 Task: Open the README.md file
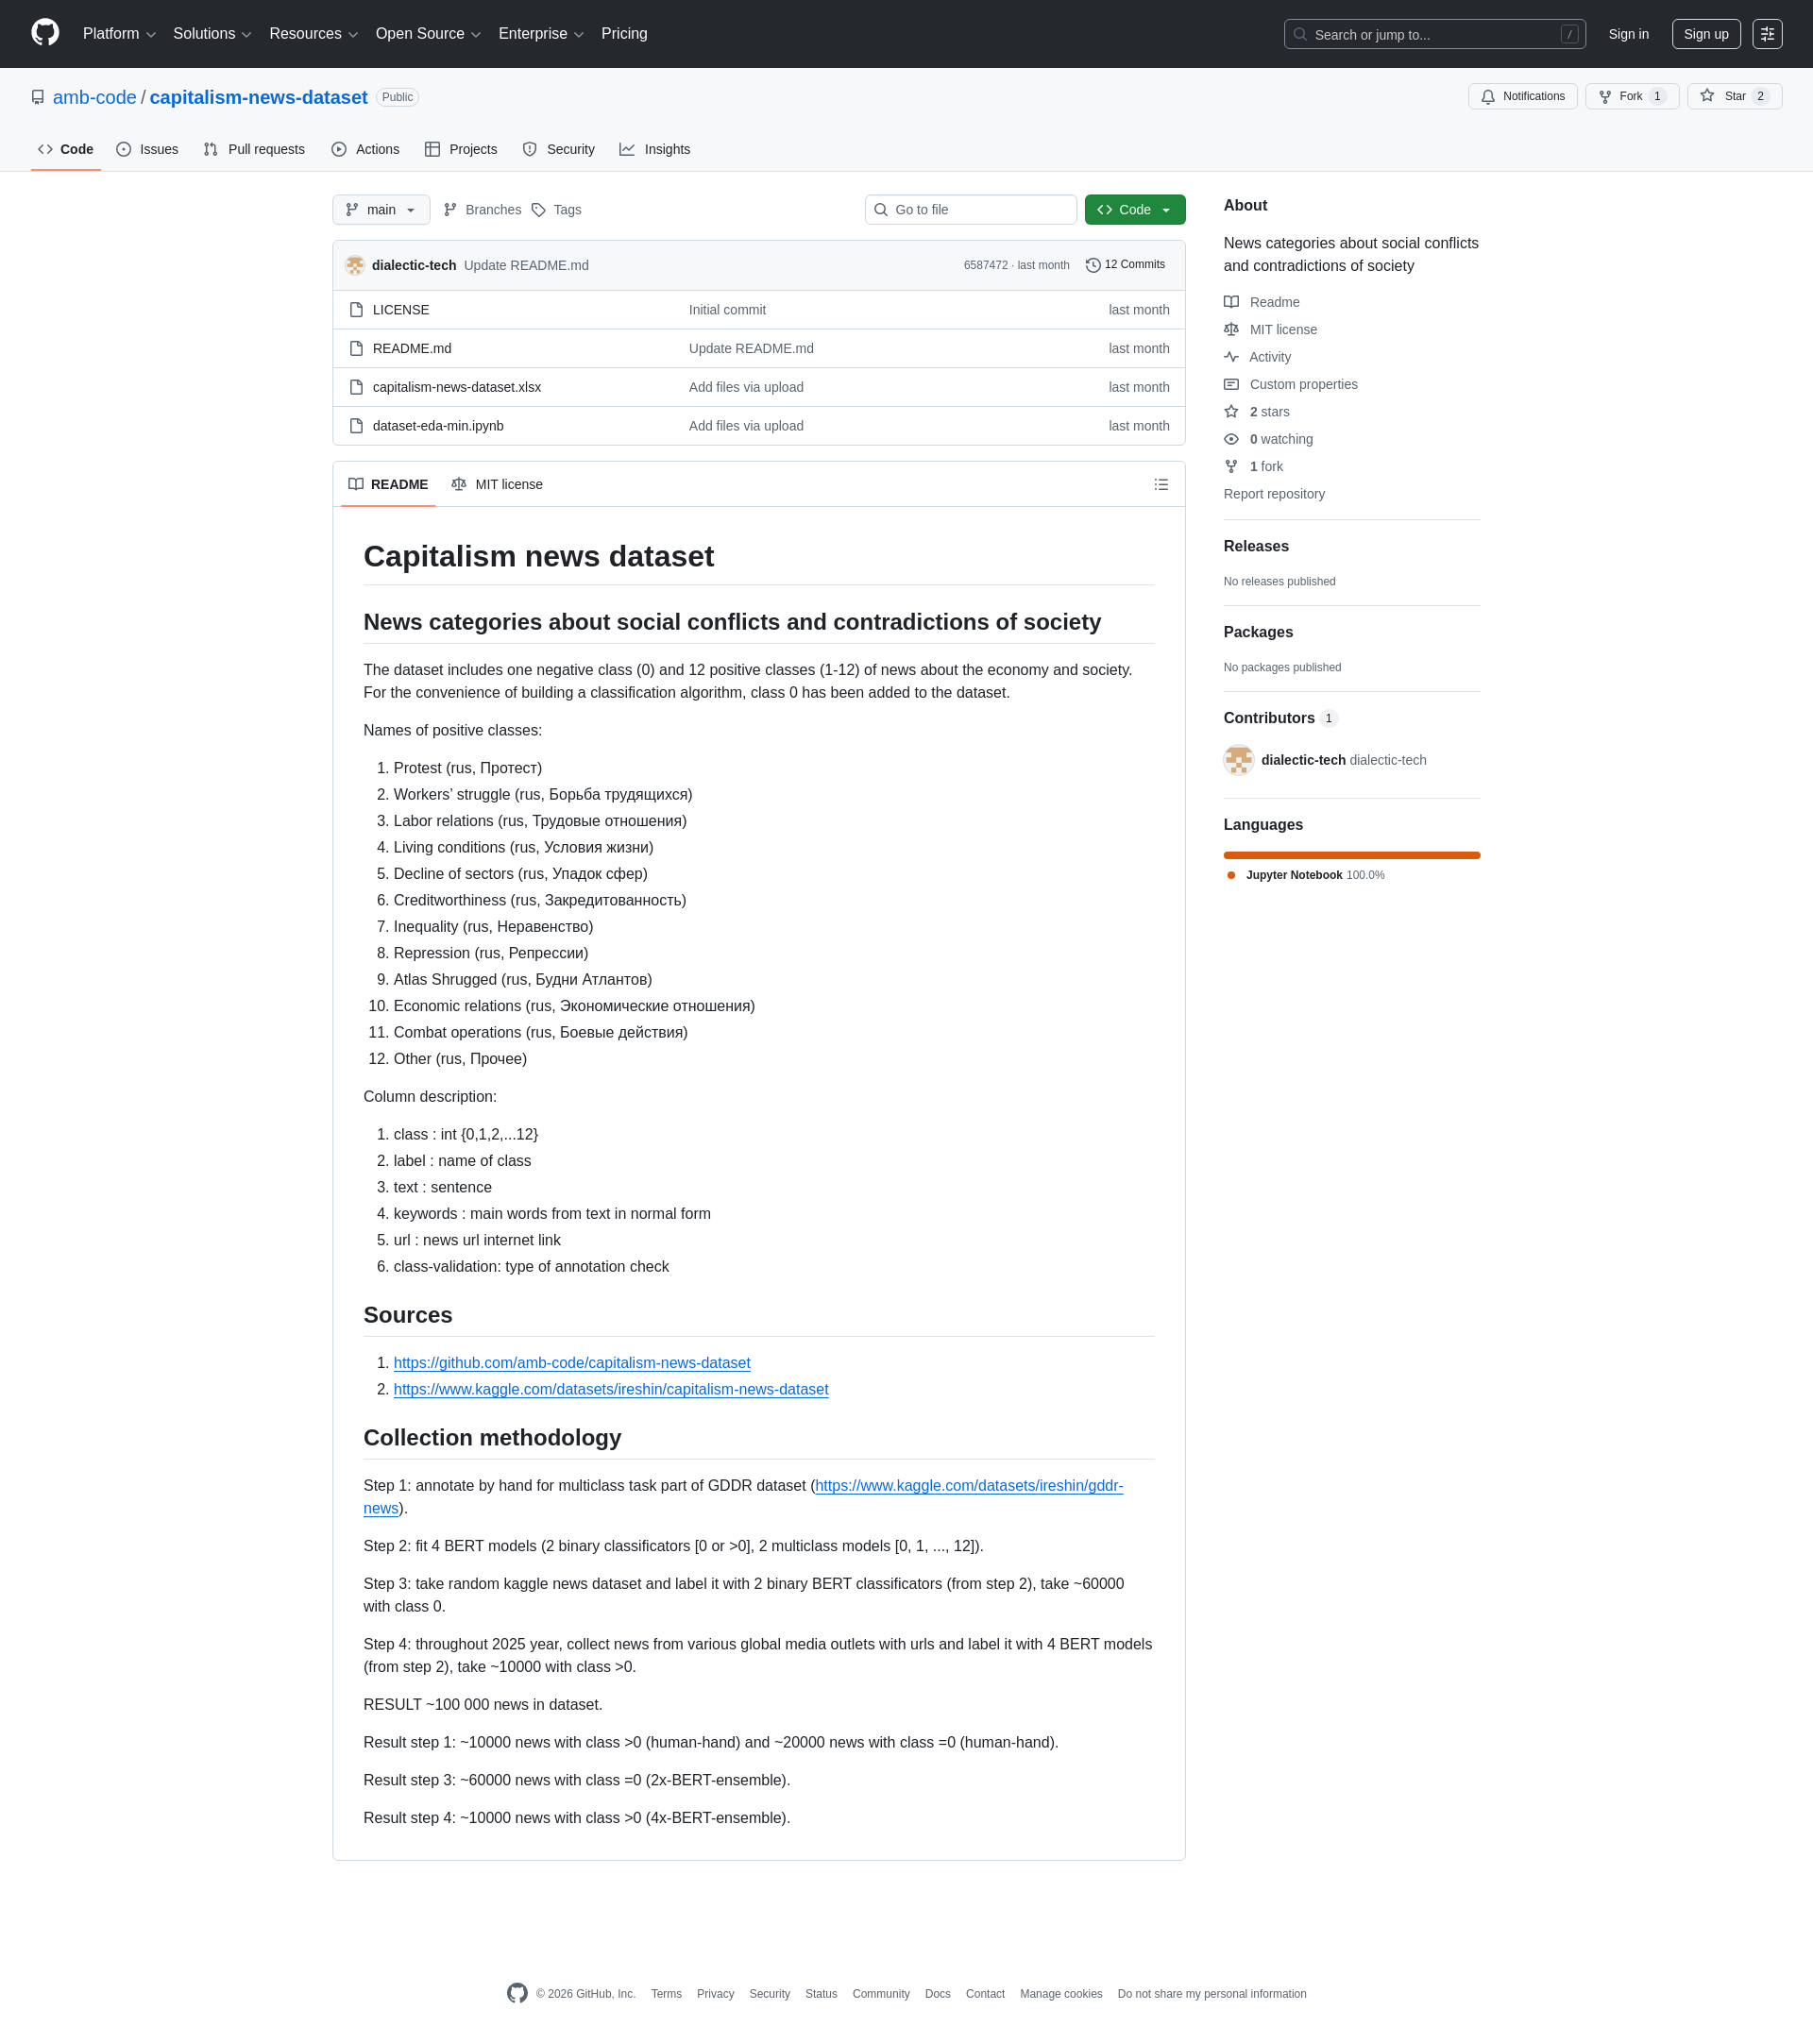tap(412, 348)
